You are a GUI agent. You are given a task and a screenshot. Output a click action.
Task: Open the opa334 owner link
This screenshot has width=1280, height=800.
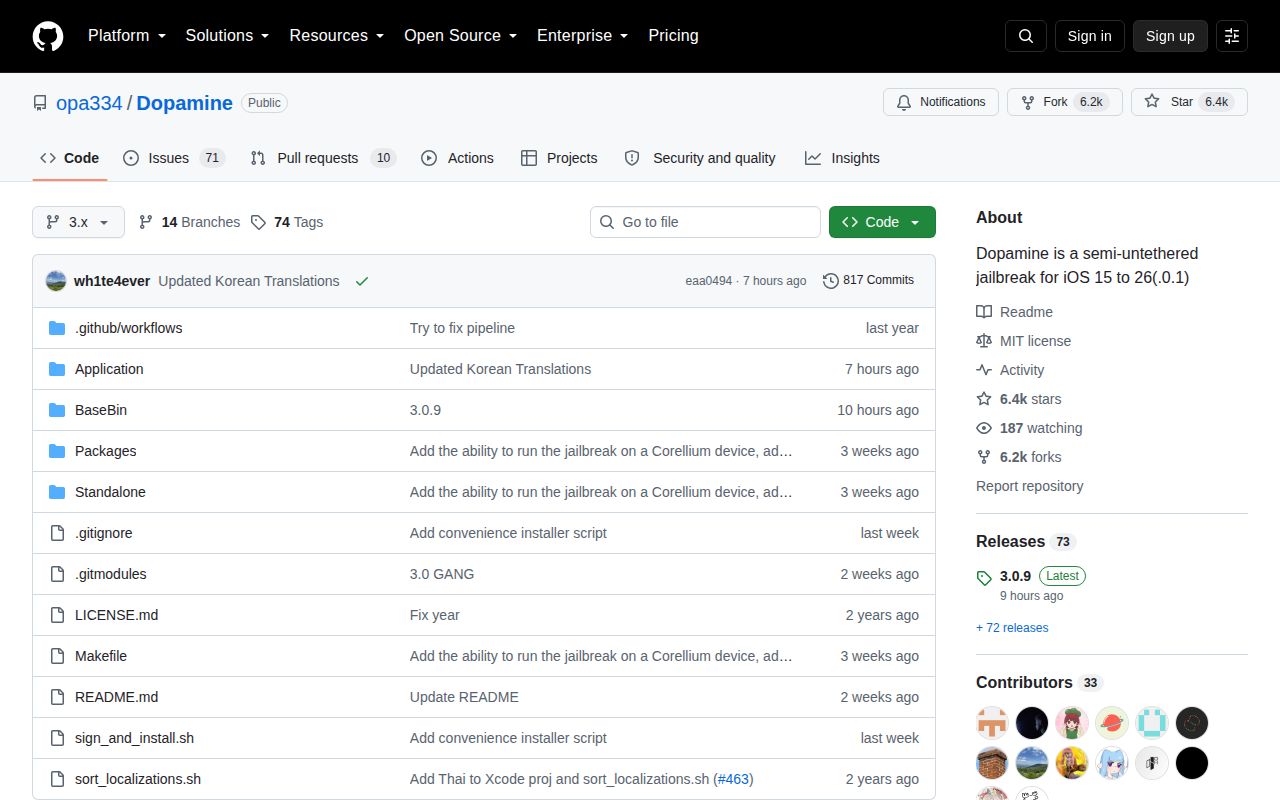[x=89, y=103]
